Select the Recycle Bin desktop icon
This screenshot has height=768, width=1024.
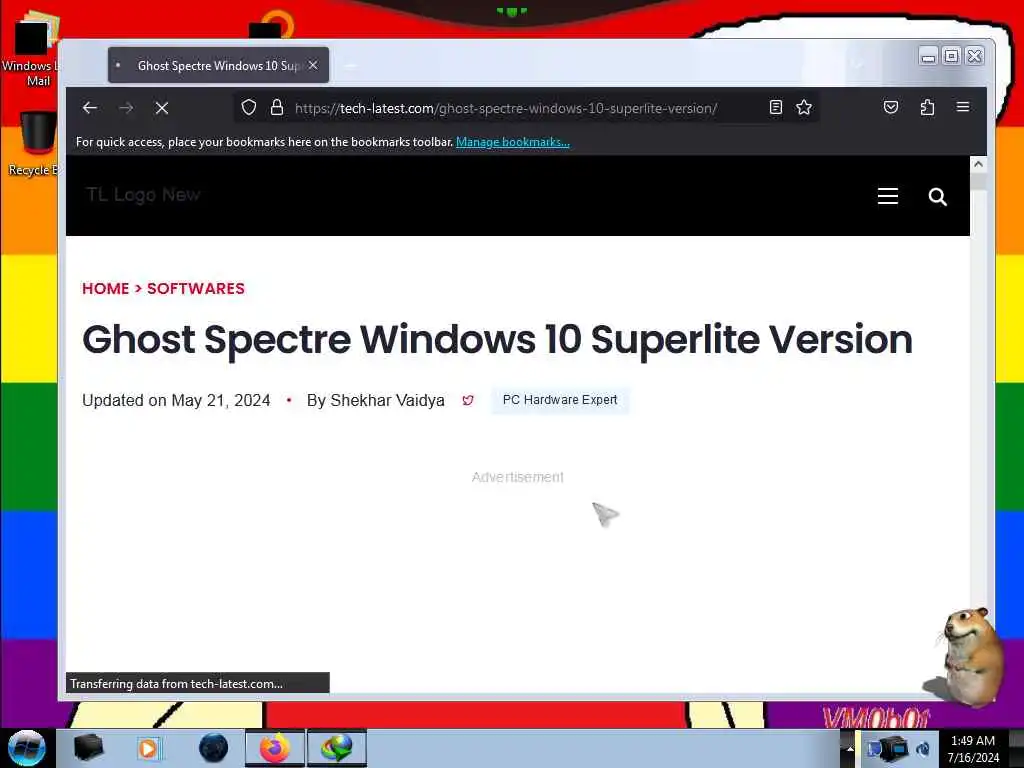33,144
